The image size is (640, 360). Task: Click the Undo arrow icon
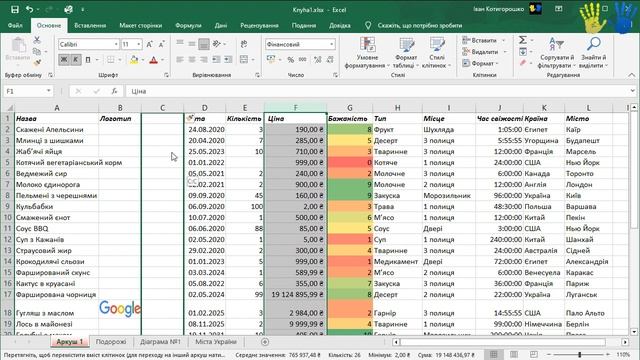[29, 9]
